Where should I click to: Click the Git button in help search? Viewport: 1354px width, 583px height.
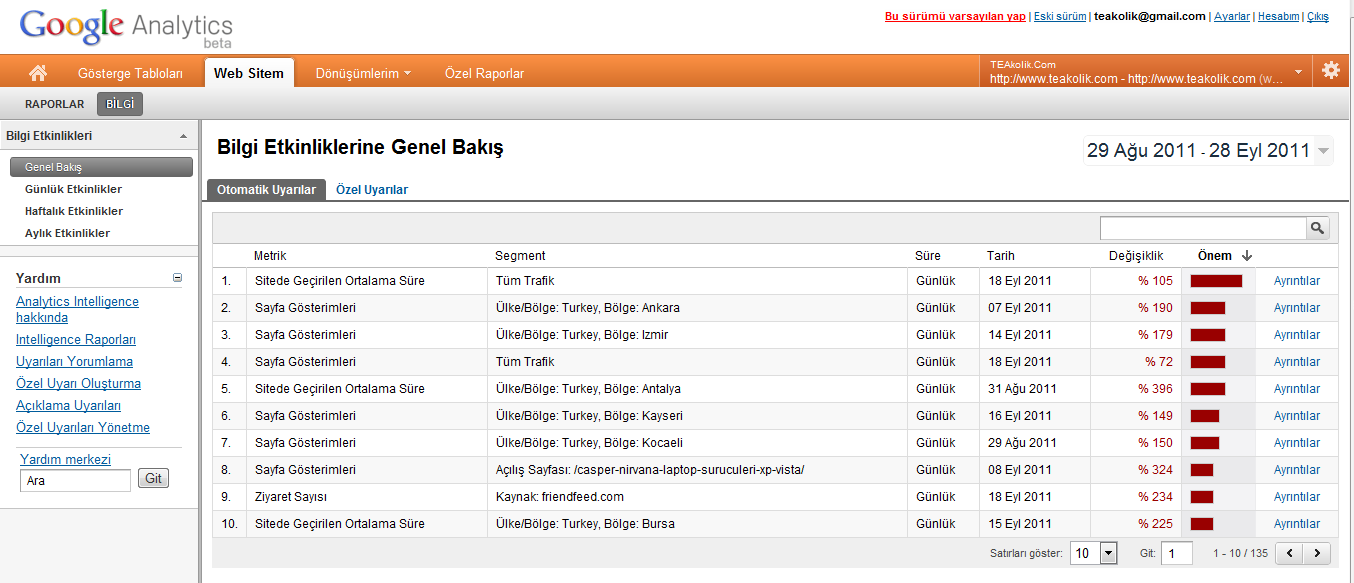coord(153,479)
